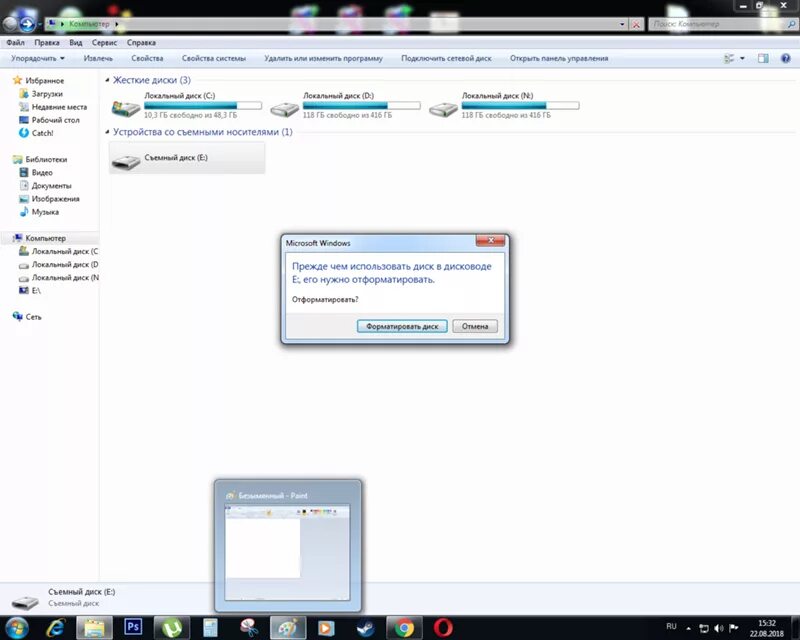Click the red X stop button by address bar
Viewport: 800px width, 640px height.
(636, 24)
